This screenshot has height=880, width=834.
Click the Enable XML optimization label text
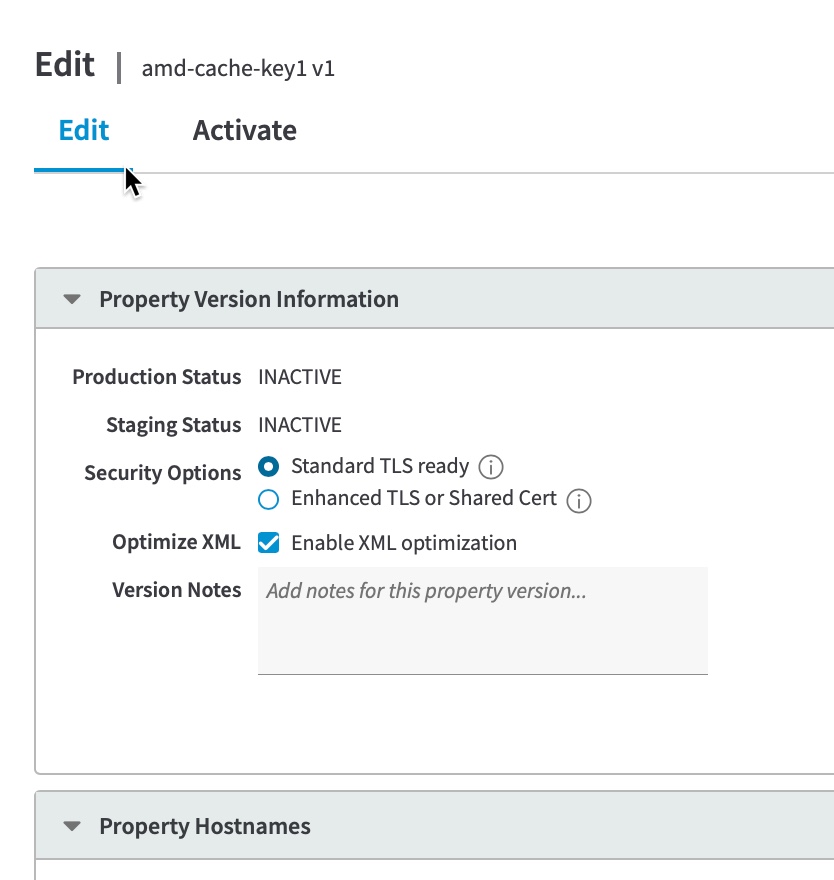coord(403,543)
